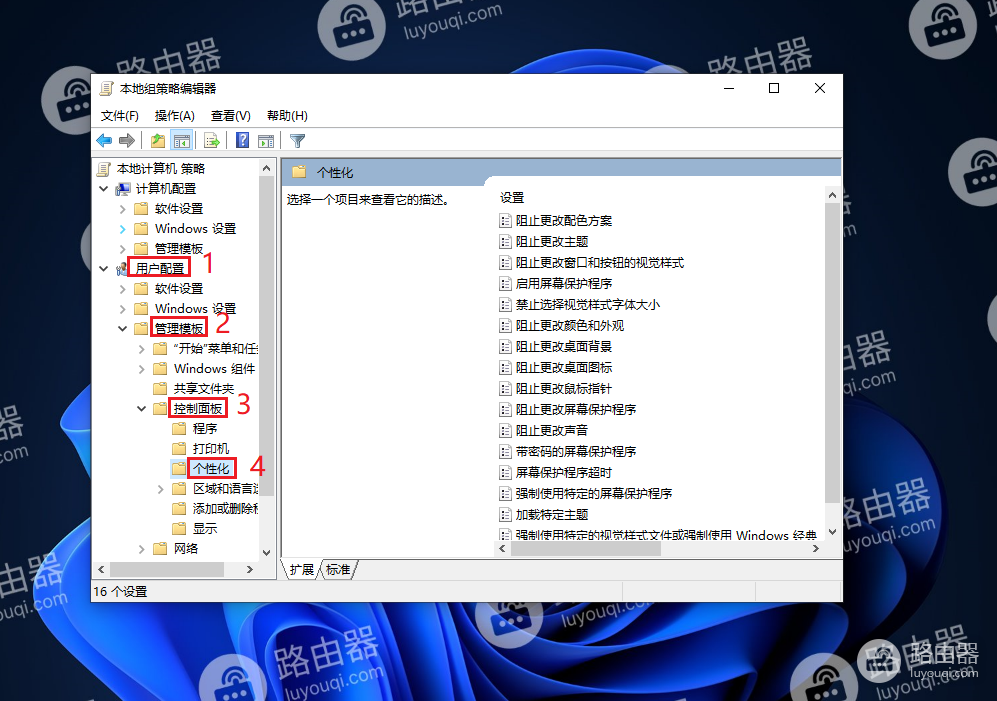Click the policy icon for 阻止更改配色方案
997x701 pixels.
coord(505,221)
